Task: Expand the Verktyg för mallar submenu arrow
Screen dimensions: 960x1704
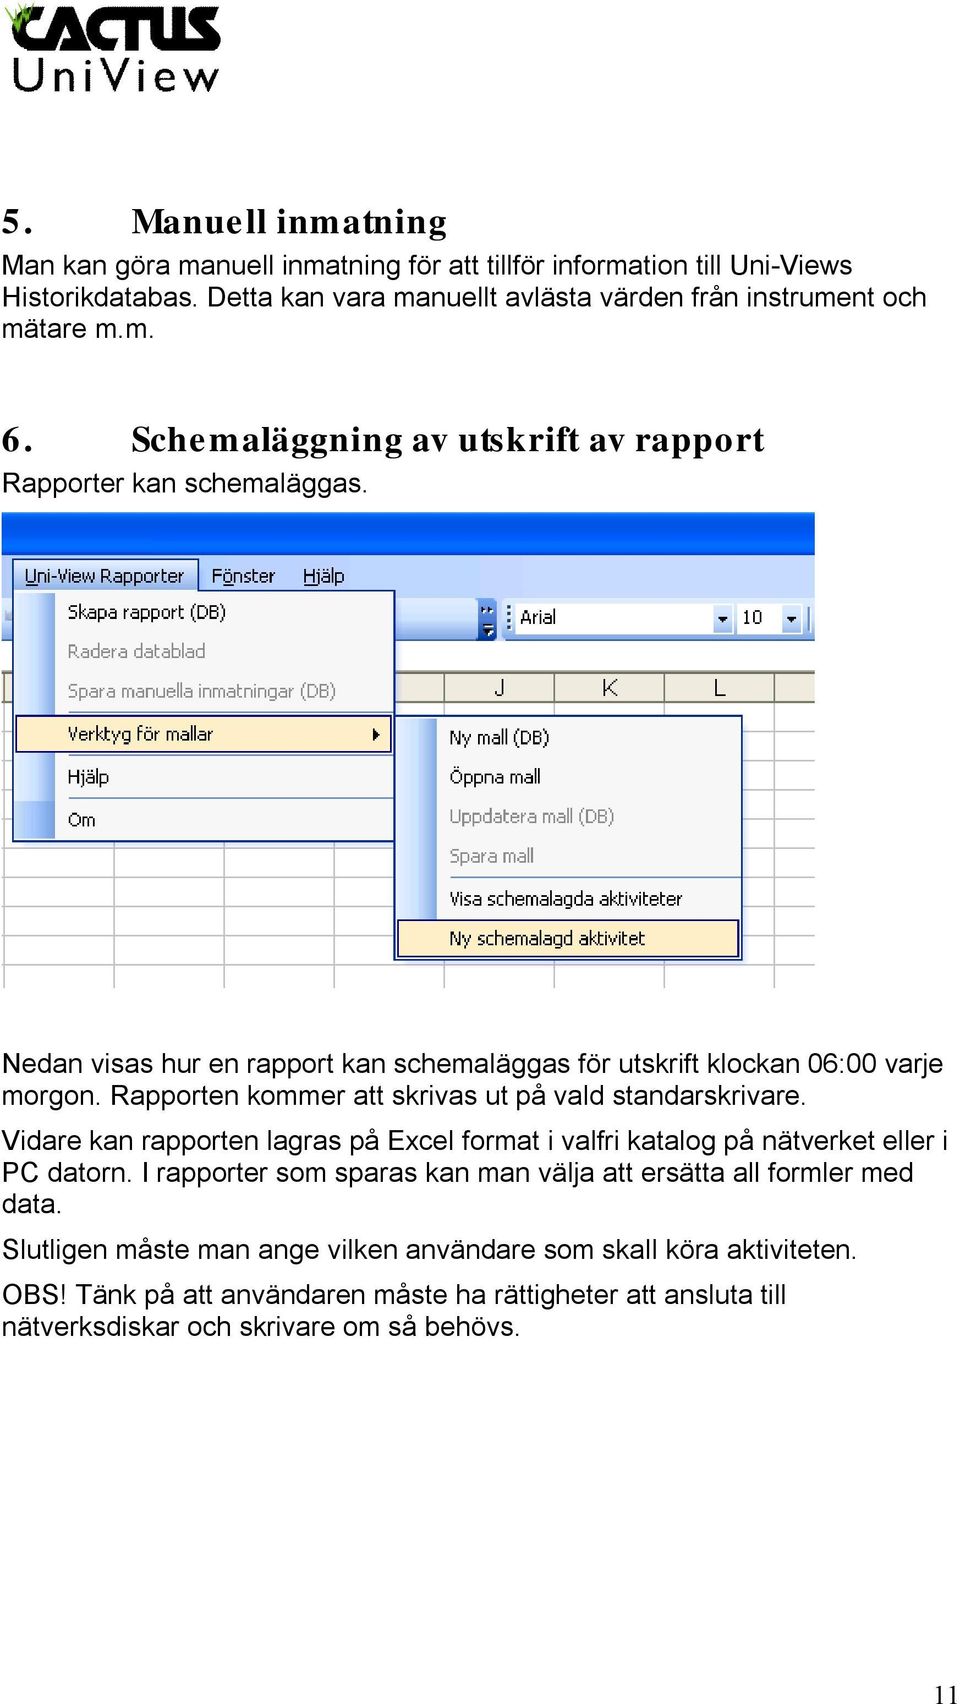Action: pos(376,734)
